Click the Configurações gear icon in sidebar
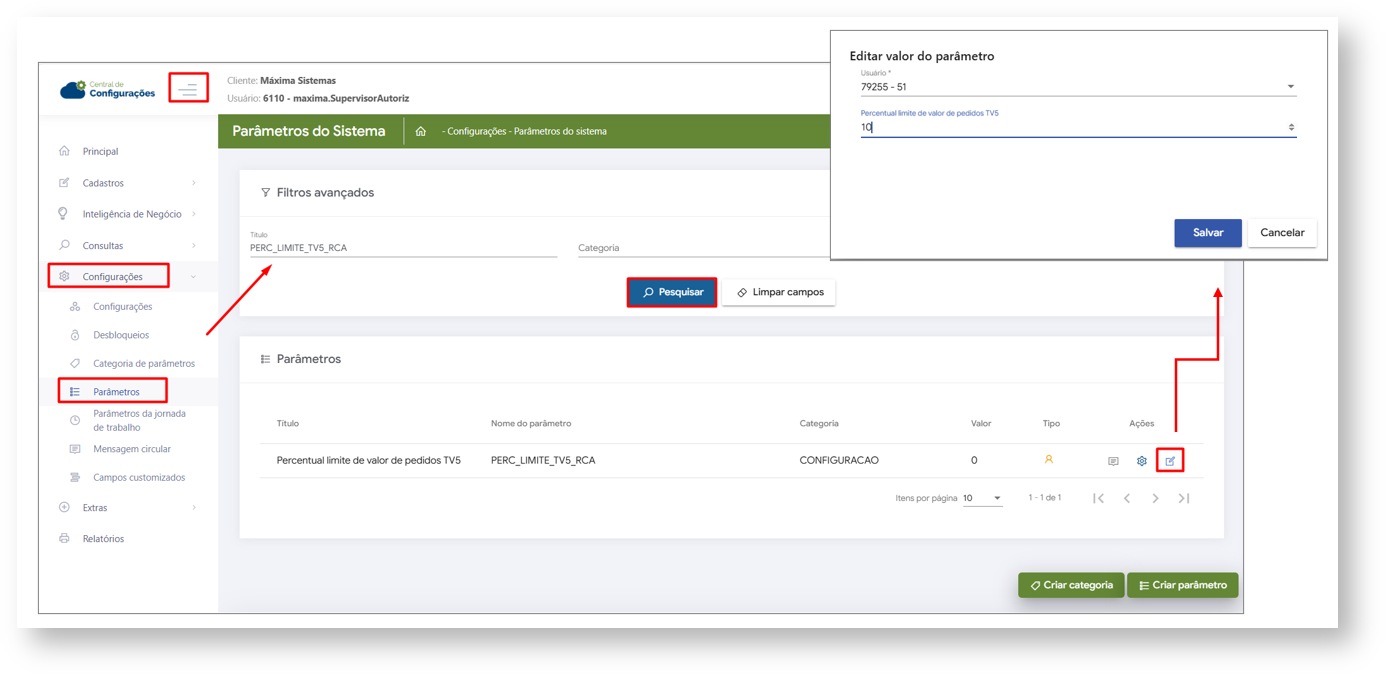This screenshot has height=676, width=1386. pyautogui.click(x=64, y=276)
